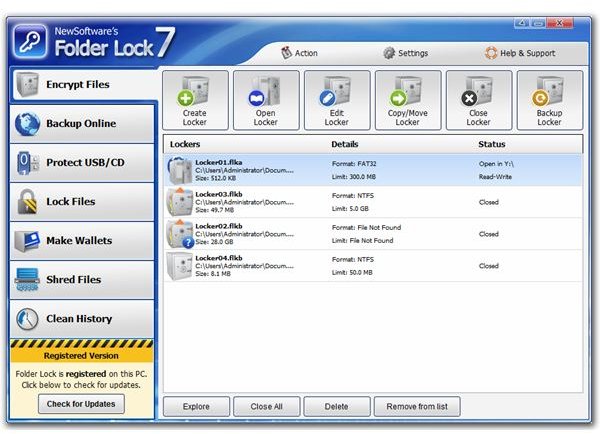Select the Locker03.flkb entry
The height and width of the screenshot is (434, 600).
(373, 202)
